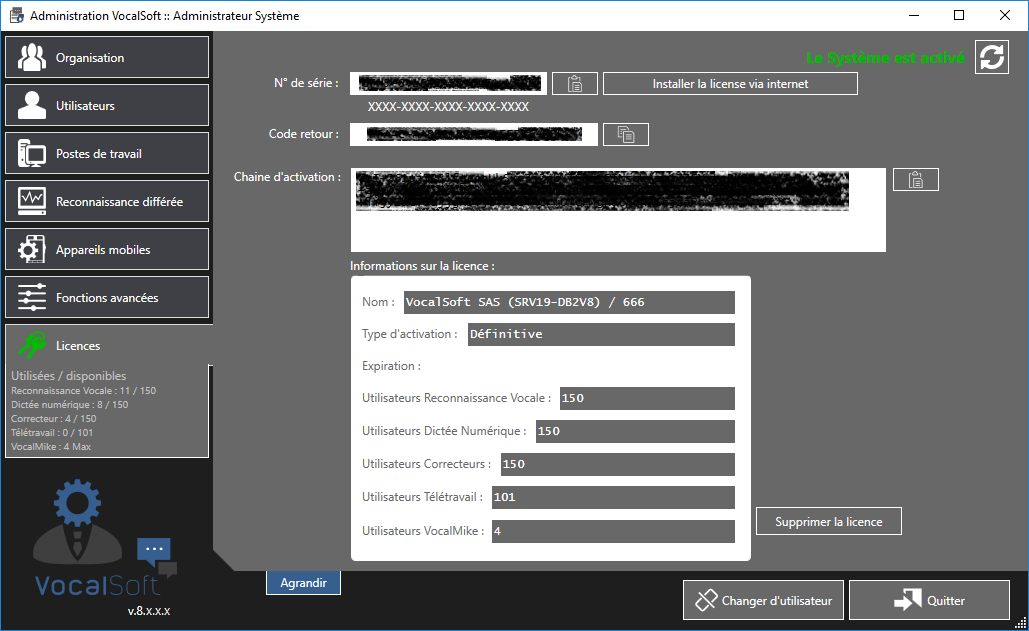Screen dimensions: 1029x631
Task: Go to Postes de travail
Action: (107, 153)
